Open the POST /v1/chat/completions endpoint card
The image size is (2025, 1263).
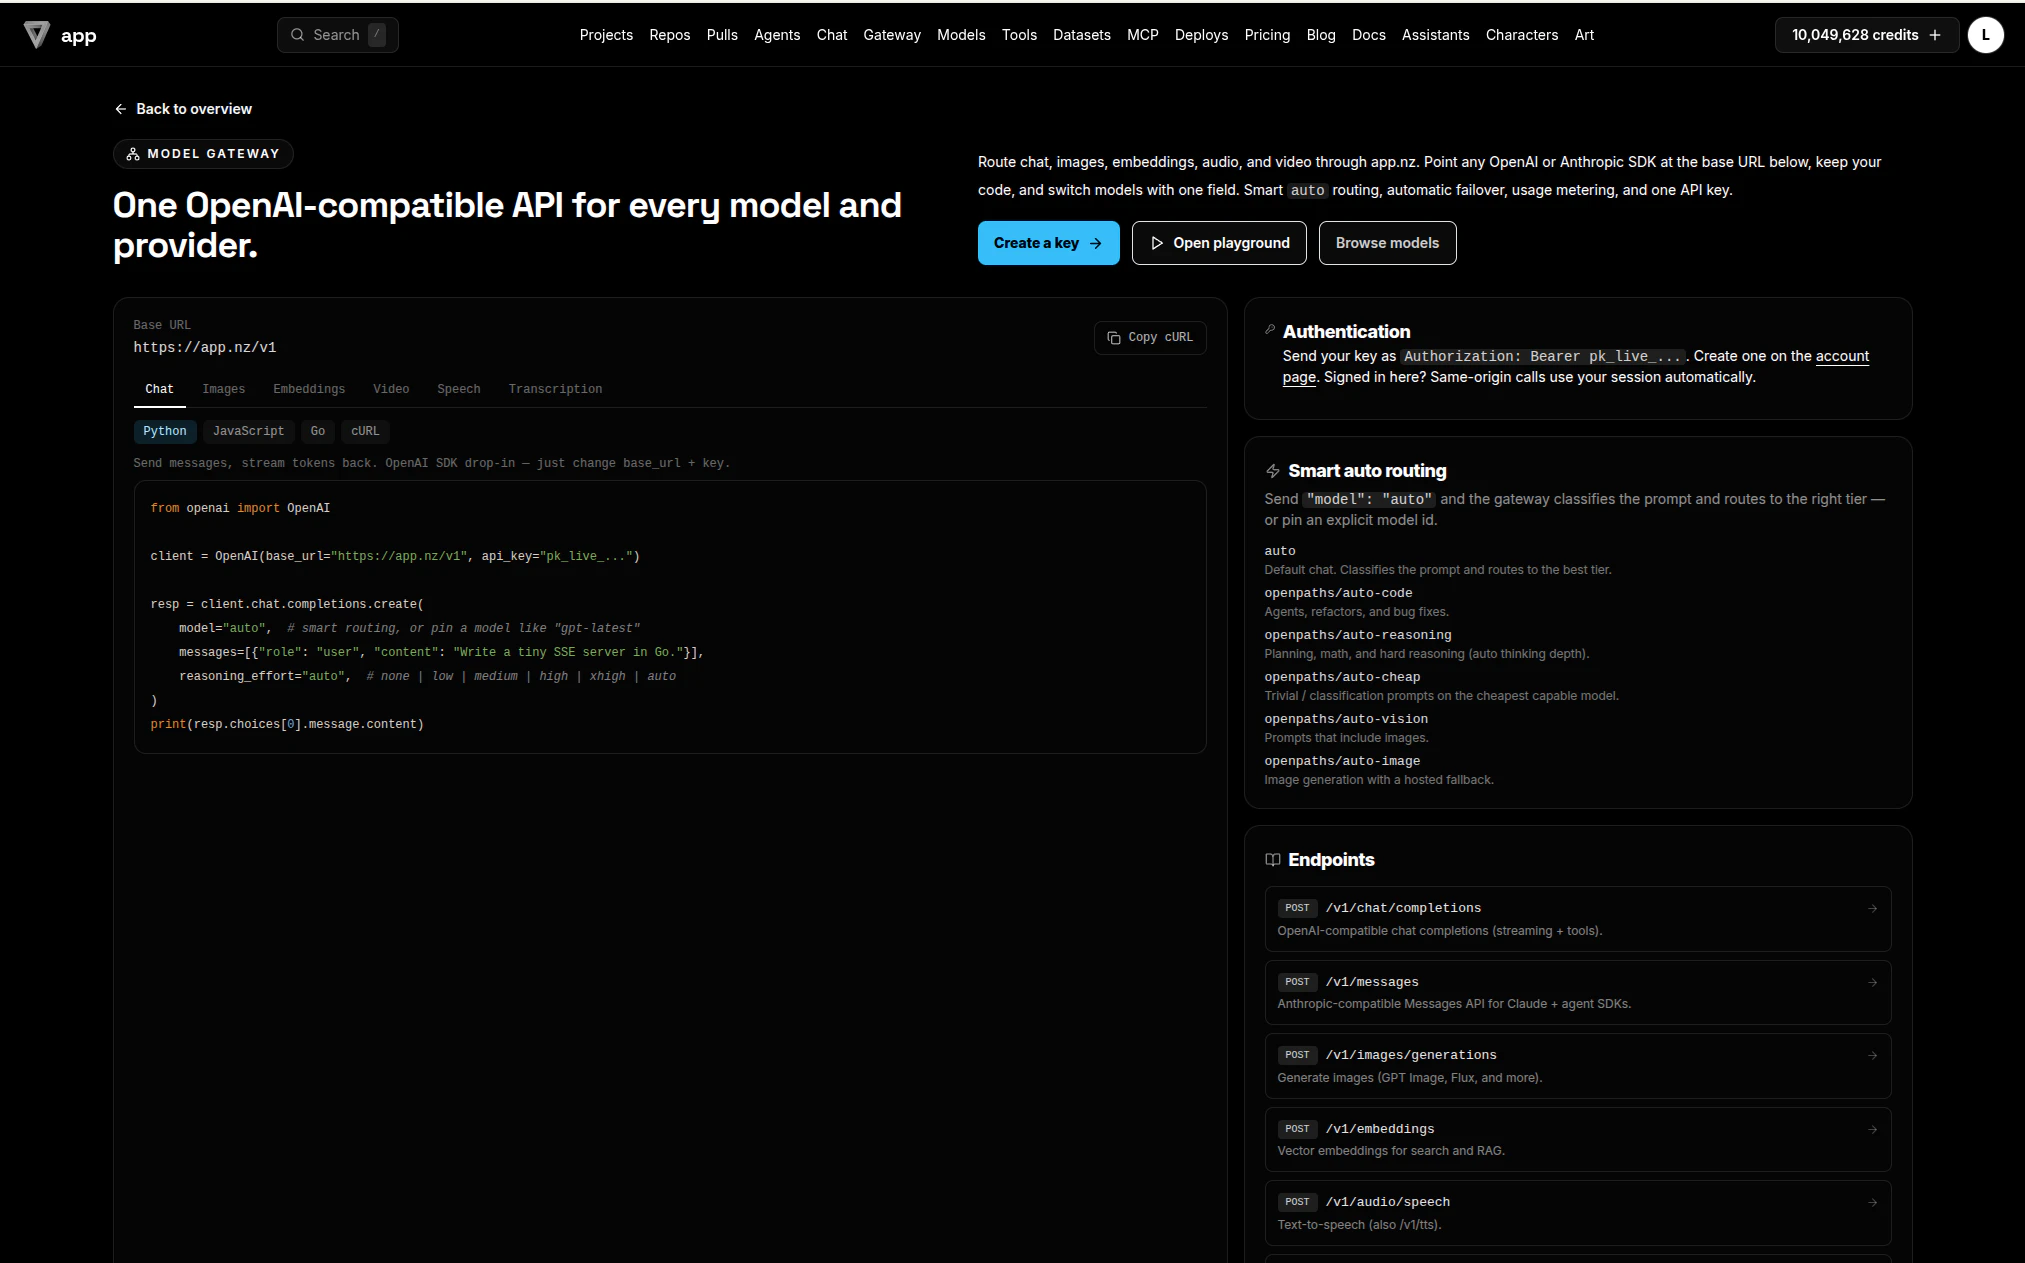[x=1577, y=919]
